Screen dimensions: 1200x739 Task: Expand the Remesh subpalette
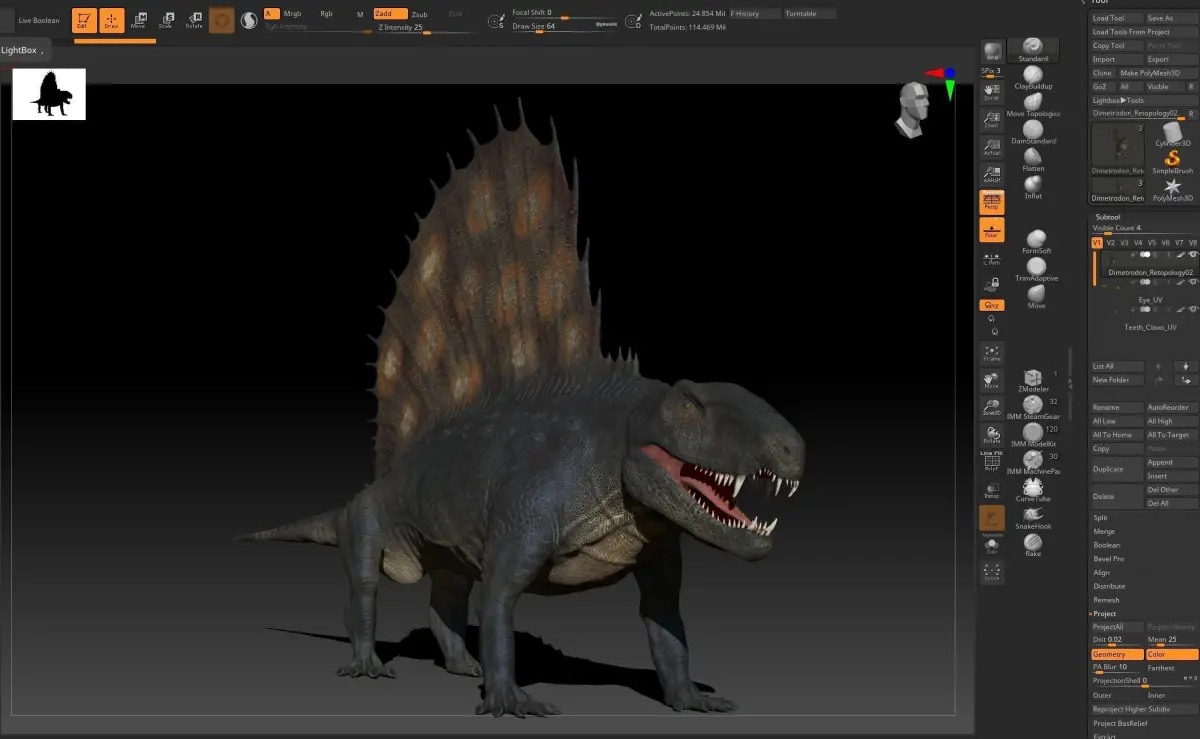1106,600
